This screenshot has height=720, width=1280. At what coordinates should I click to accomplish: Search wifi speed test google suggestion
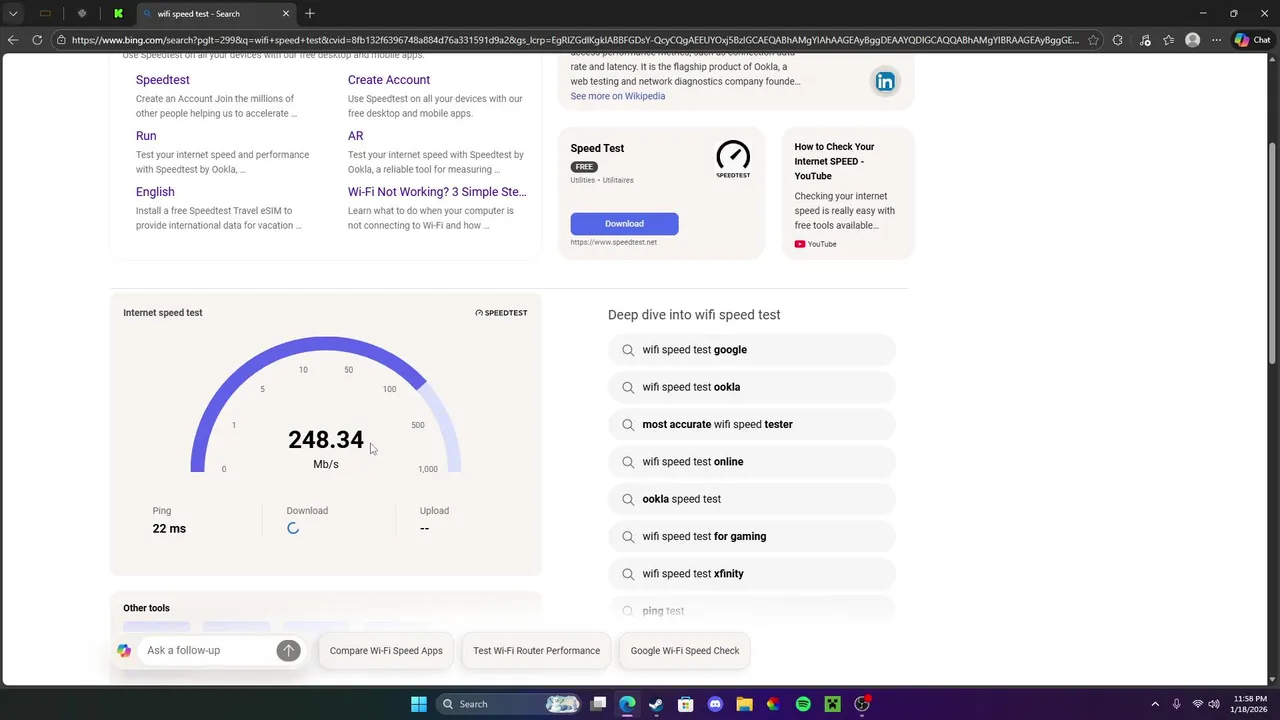pos(751,350)
